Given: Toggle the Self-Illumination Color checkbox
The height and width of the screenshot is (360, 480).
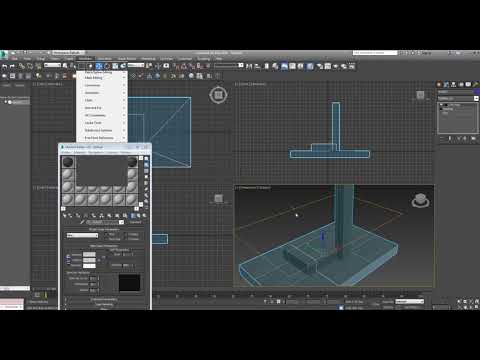Looking at the screenshot, I should pyautogui.click(x=112, y=255).
